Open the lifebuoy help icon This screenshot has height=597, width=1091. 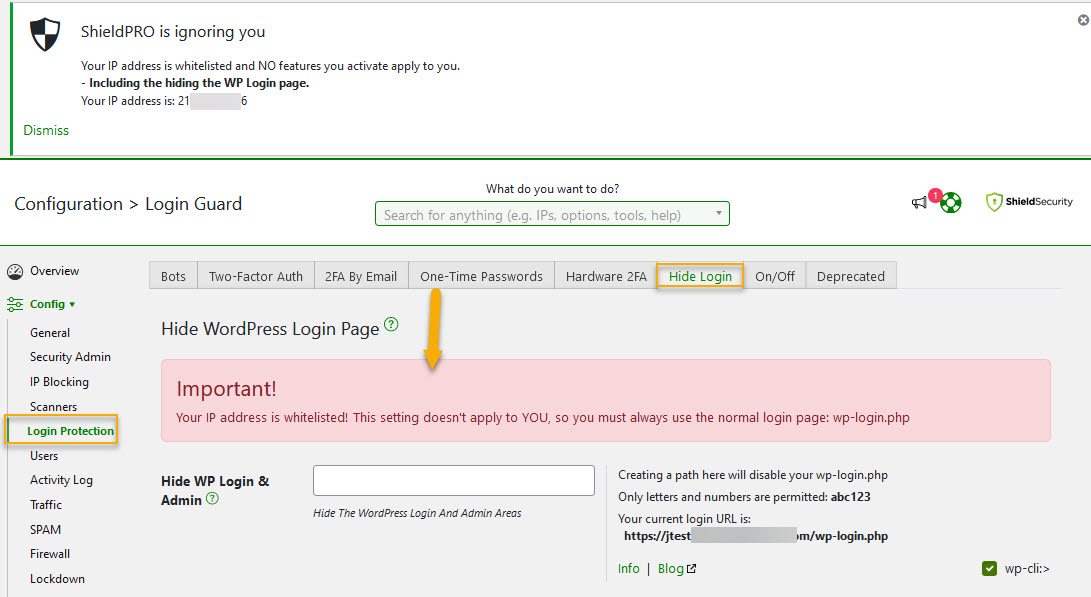950,202
